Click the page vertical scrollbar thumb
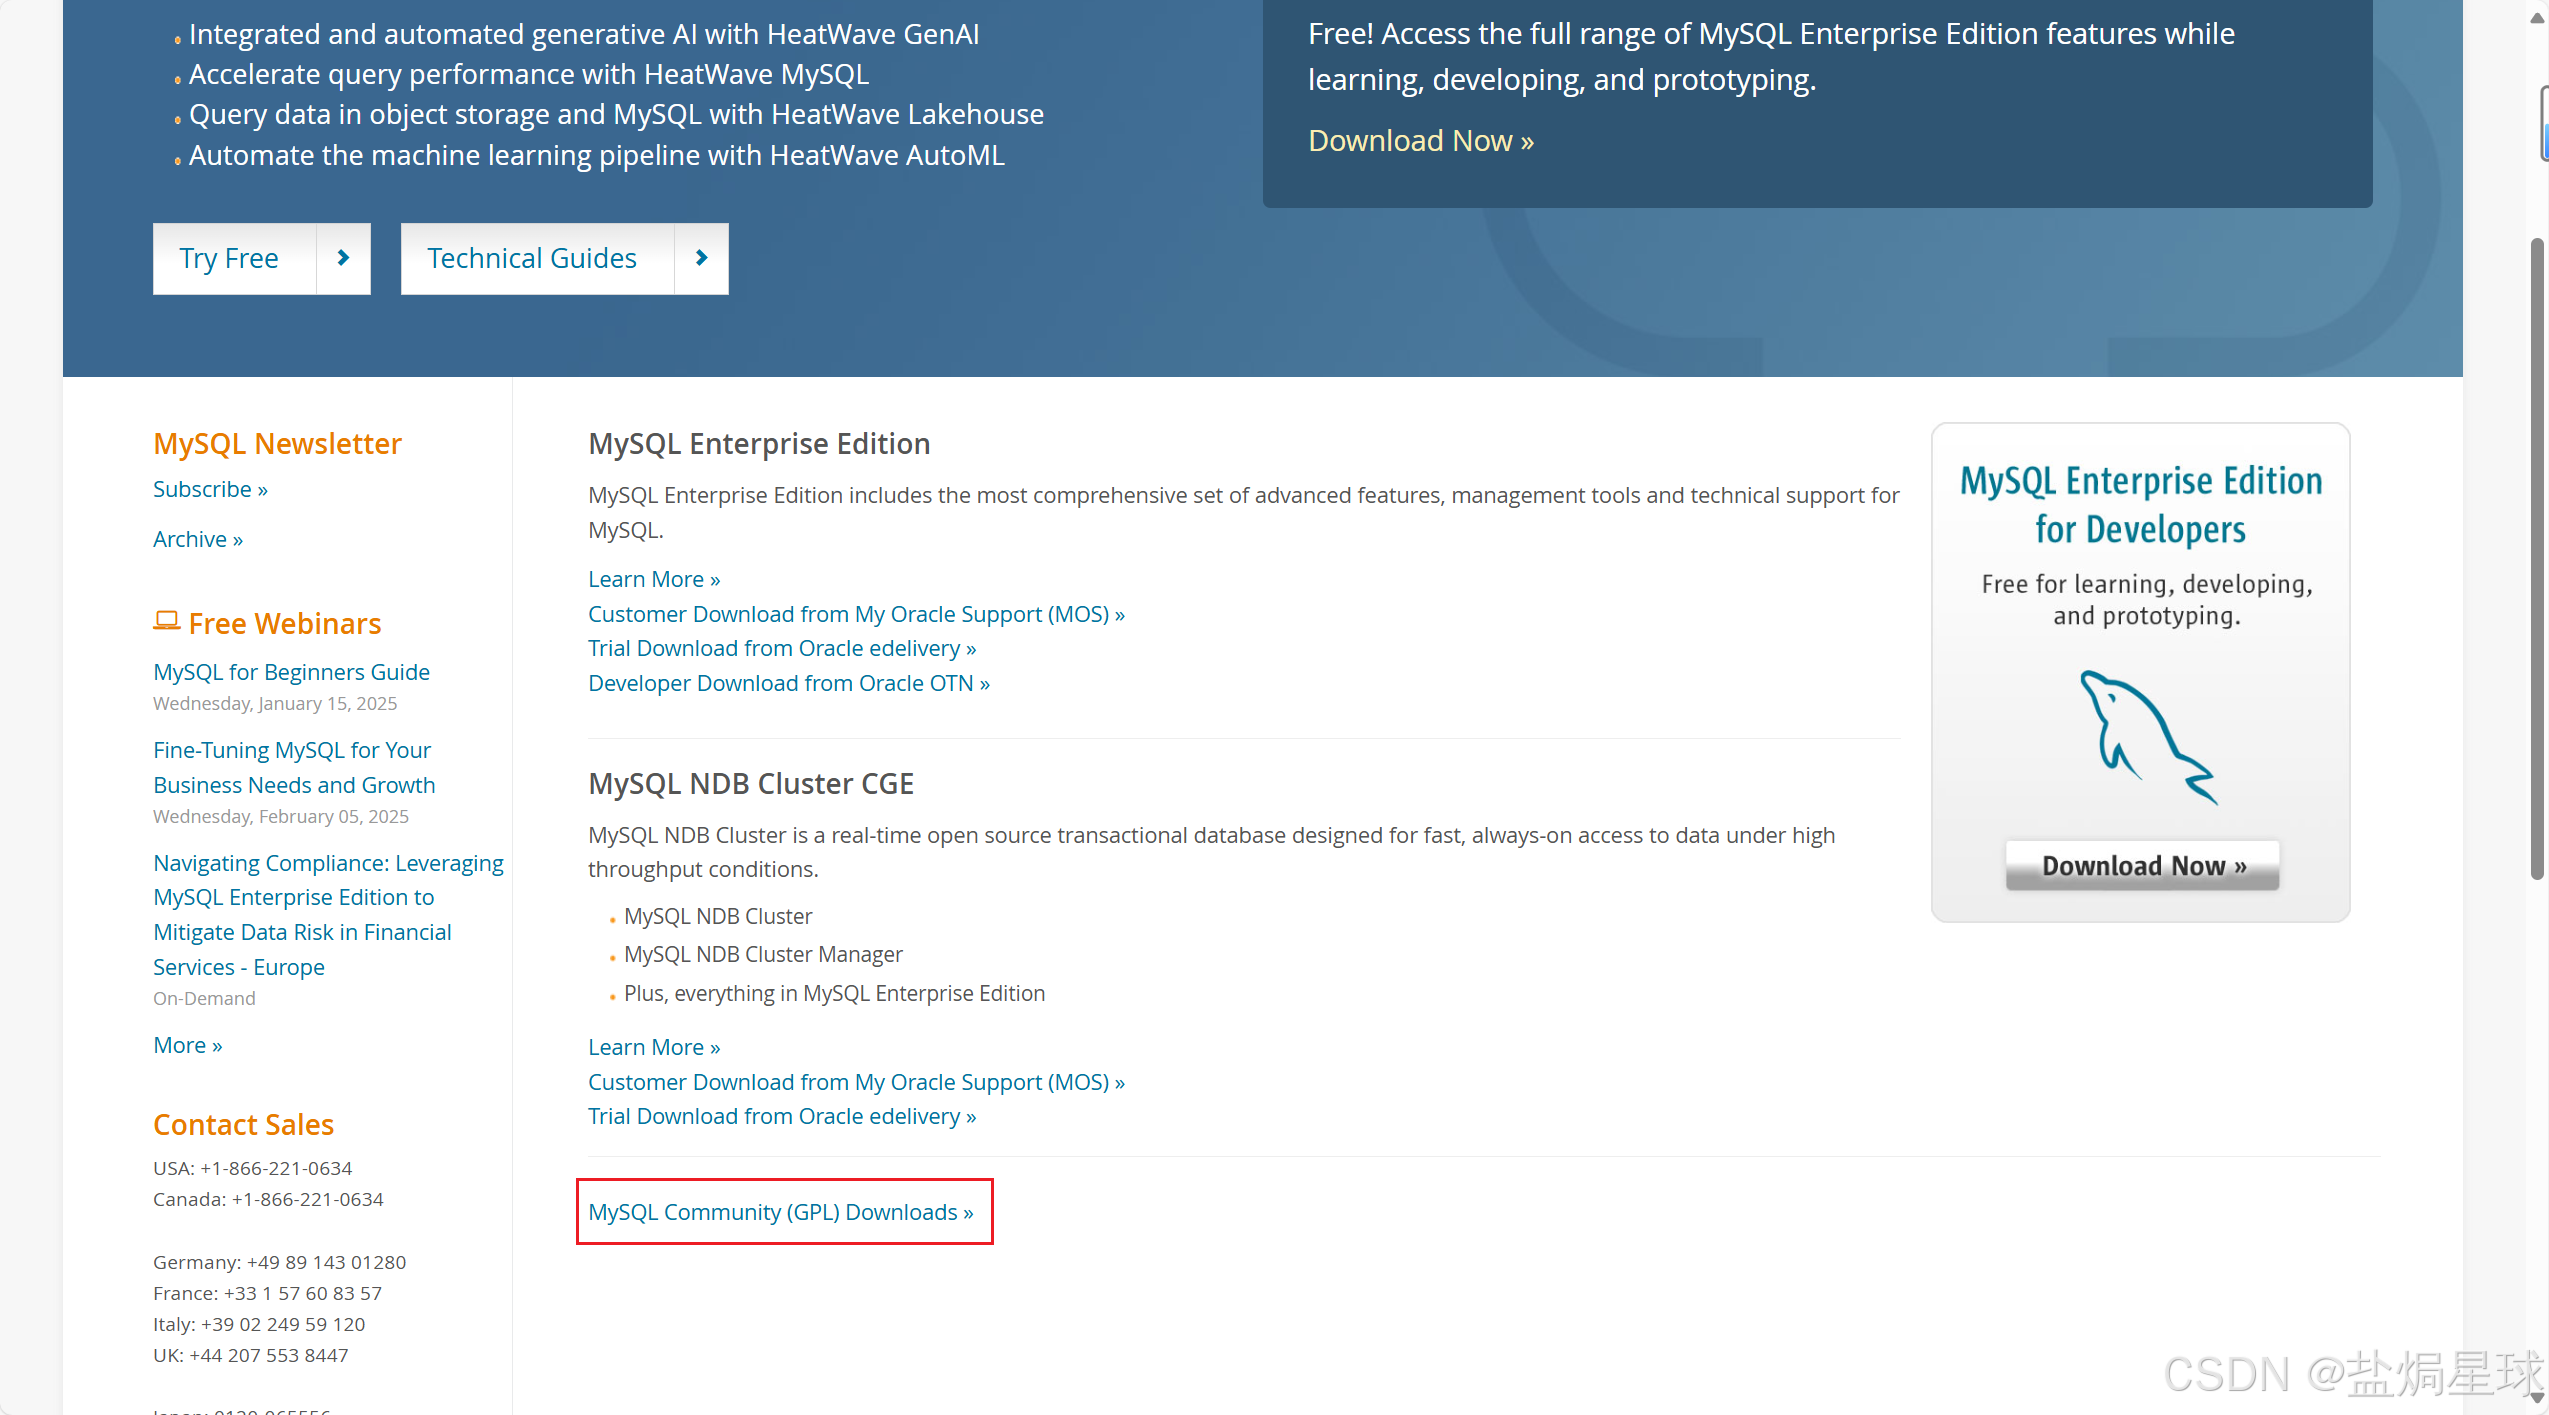Image resolution: width=2549 pixels, height=1415 pixels. click(x=2538, y=560)
